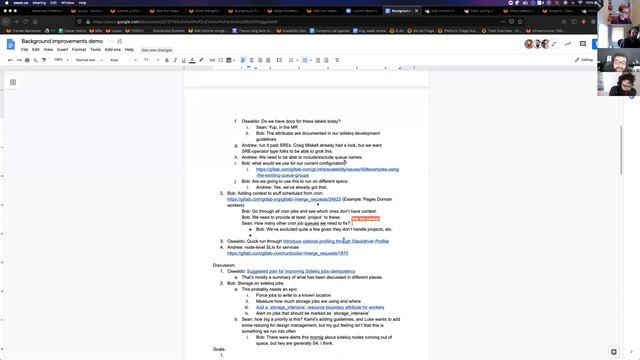Screen dimensions: 640x360
Task: Open the storage_intensive resource boundary link
Action: (320, 307)
